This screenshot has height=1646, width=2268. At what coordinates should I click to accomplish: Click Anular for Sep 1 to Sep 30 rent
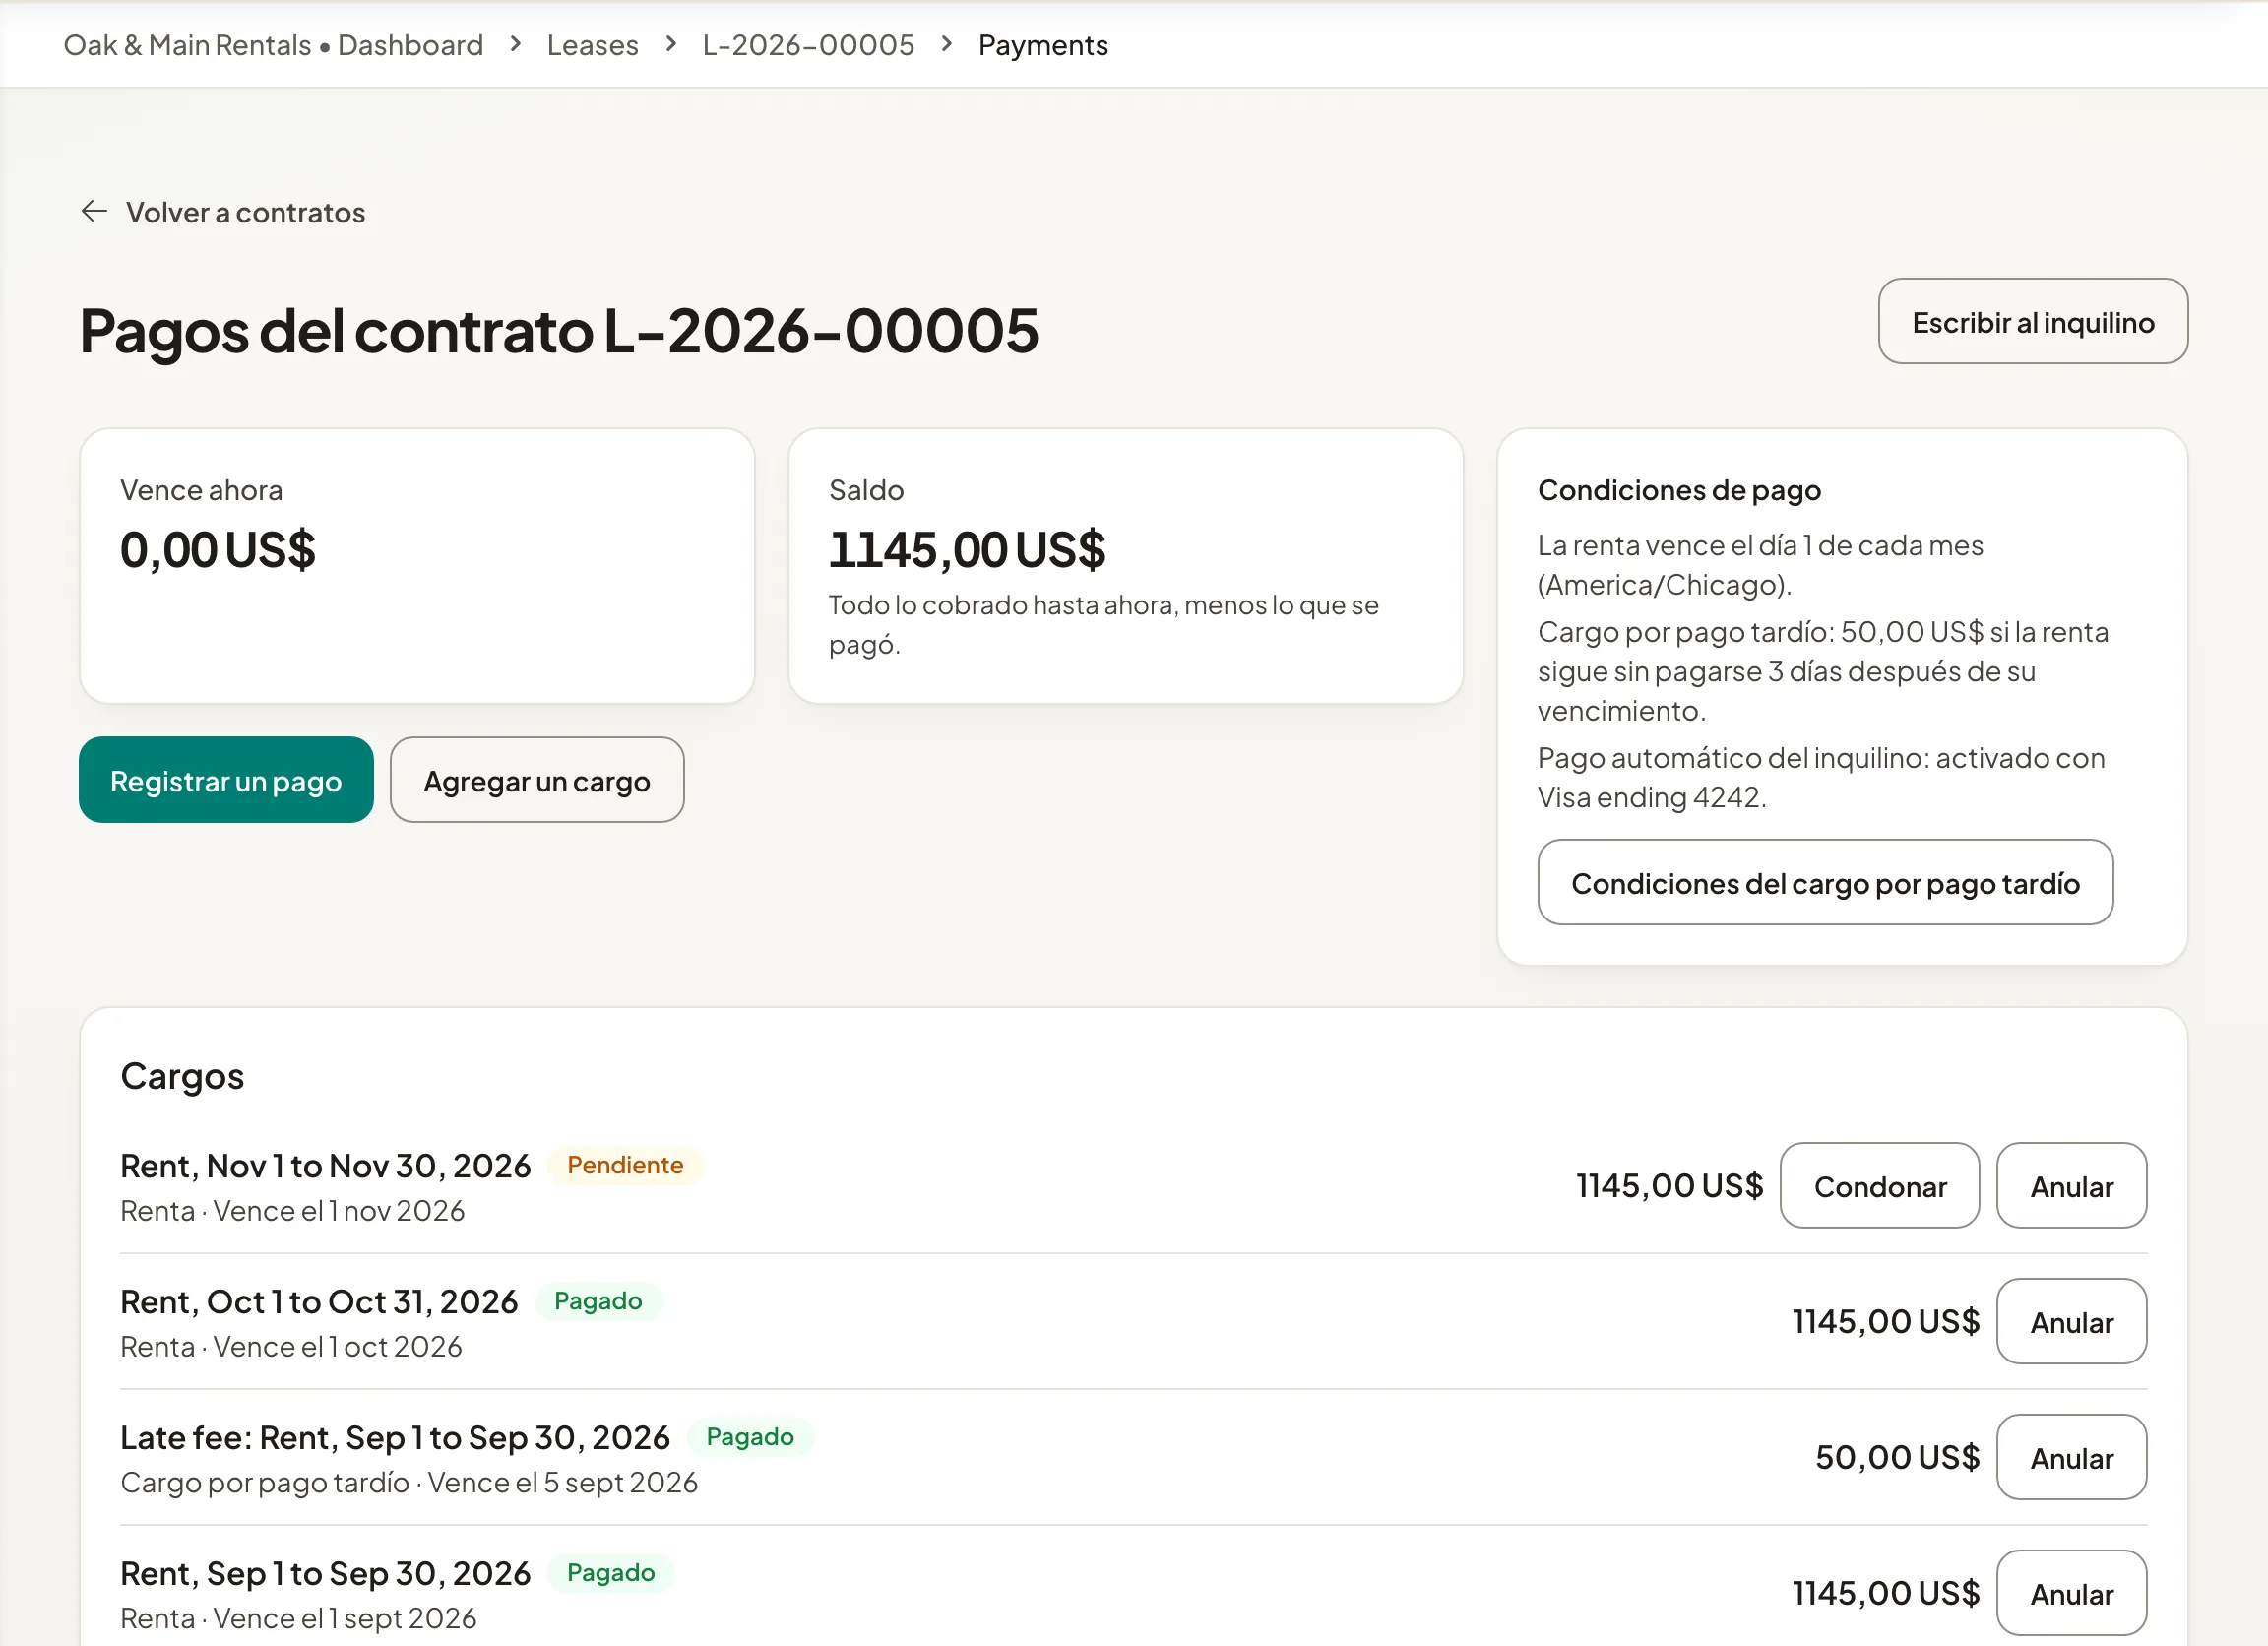[x=2071, y=1594]
